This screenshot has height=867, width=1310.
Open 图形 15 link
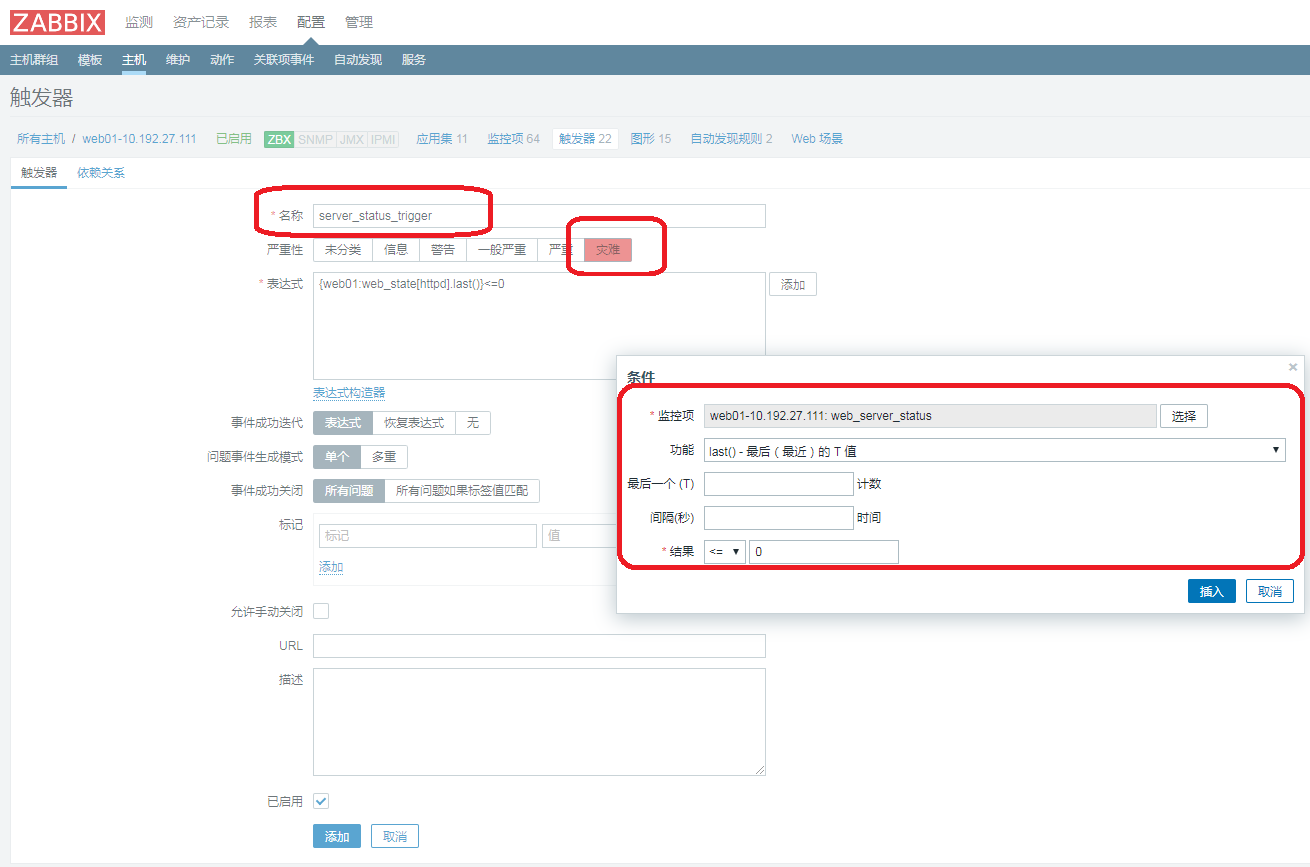[651, 139]
